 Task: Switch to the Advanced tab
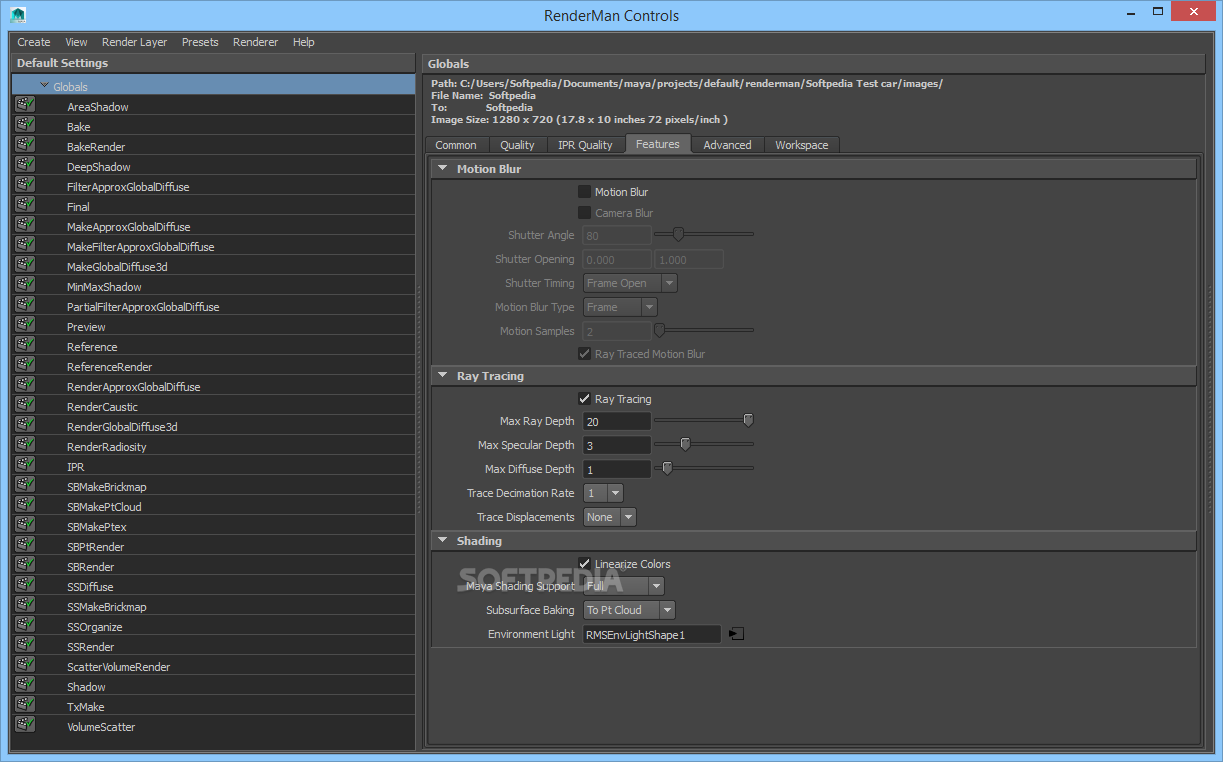coord(727,145)
